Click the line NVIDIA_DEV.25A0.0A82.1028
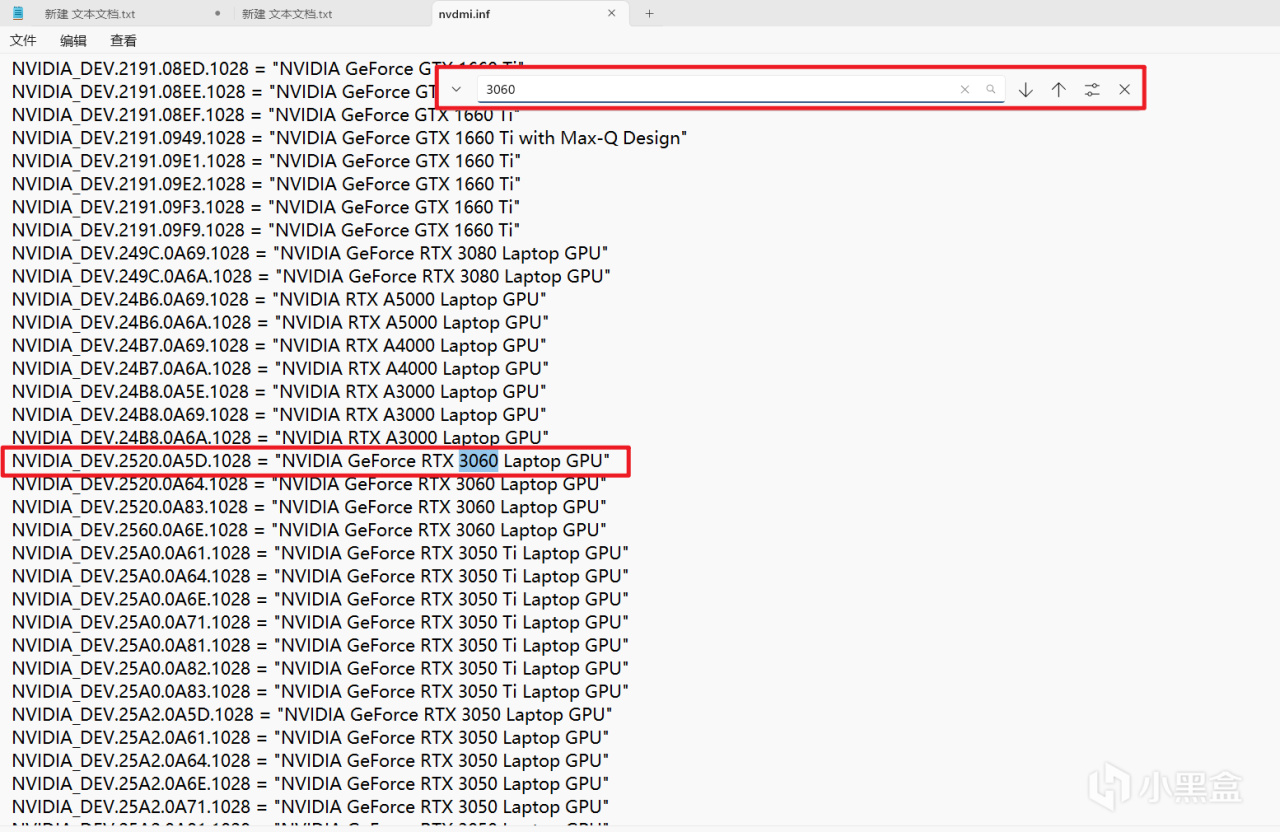The image size is (1280, 832). (x=320, y=668)
